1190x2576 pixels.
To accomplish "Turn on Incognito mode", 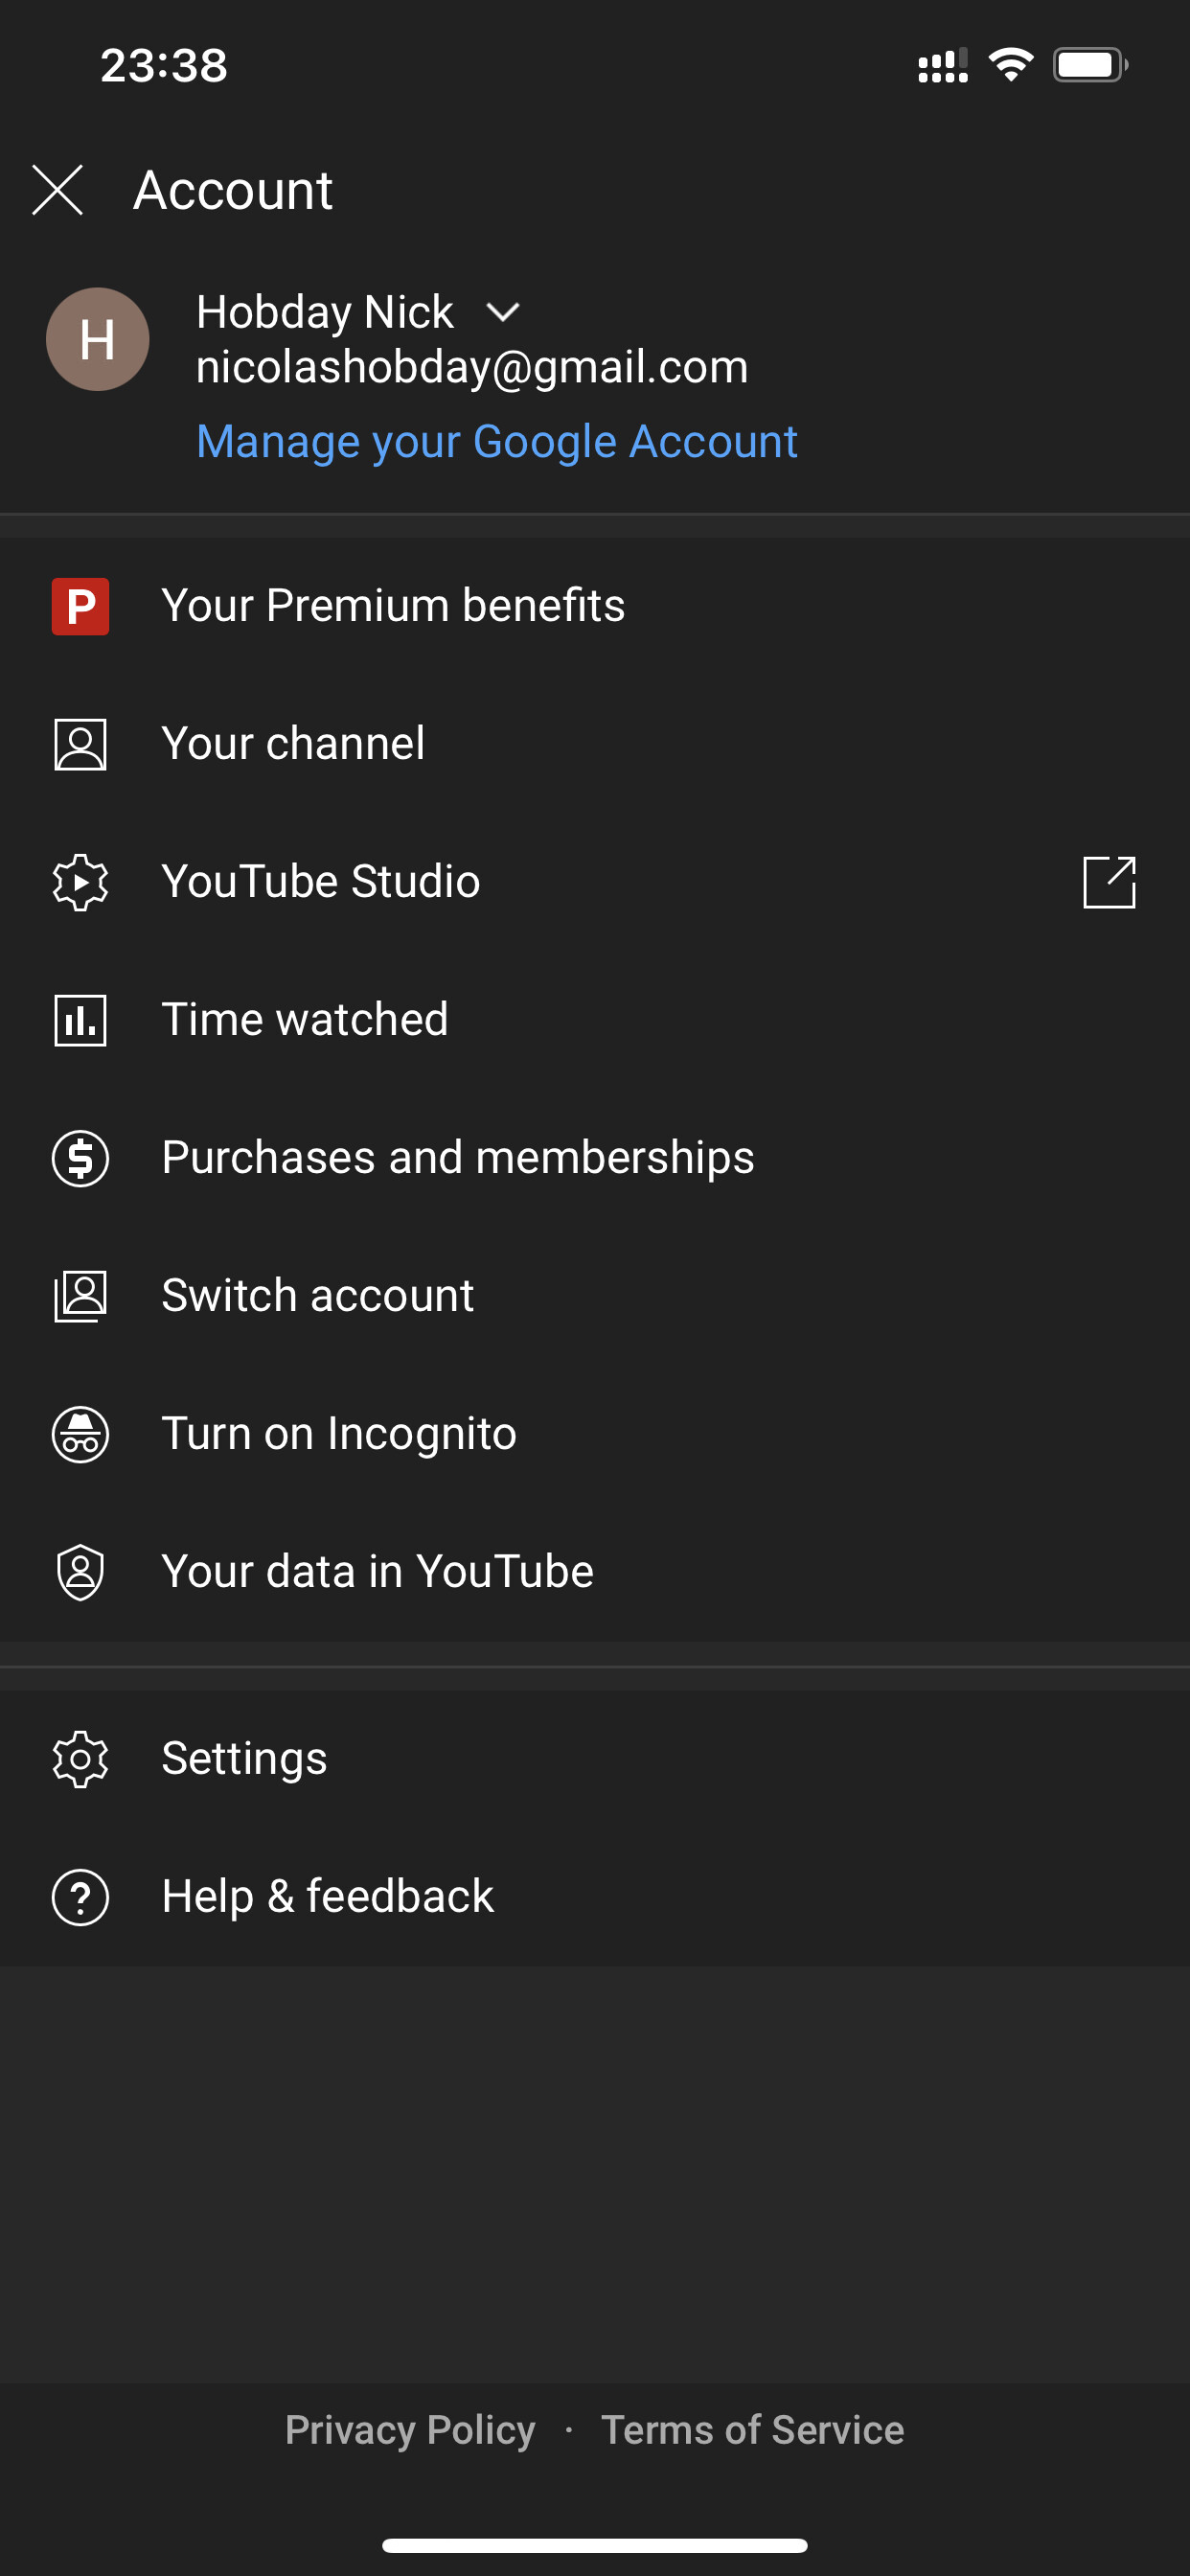I will (339, 1434).
